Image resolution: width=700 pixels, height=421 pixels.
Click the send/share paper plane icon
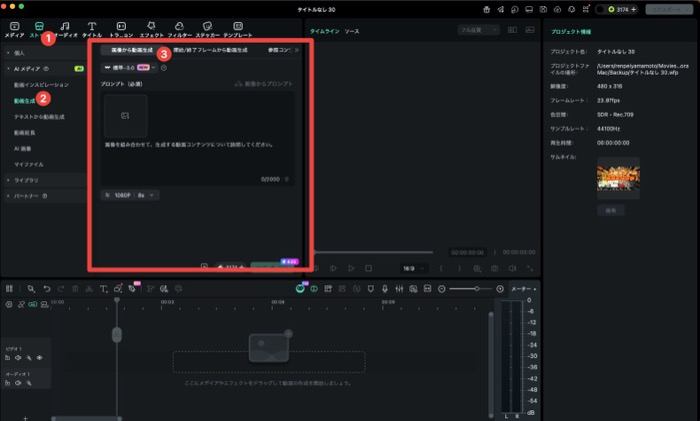(x=500, y=9)
